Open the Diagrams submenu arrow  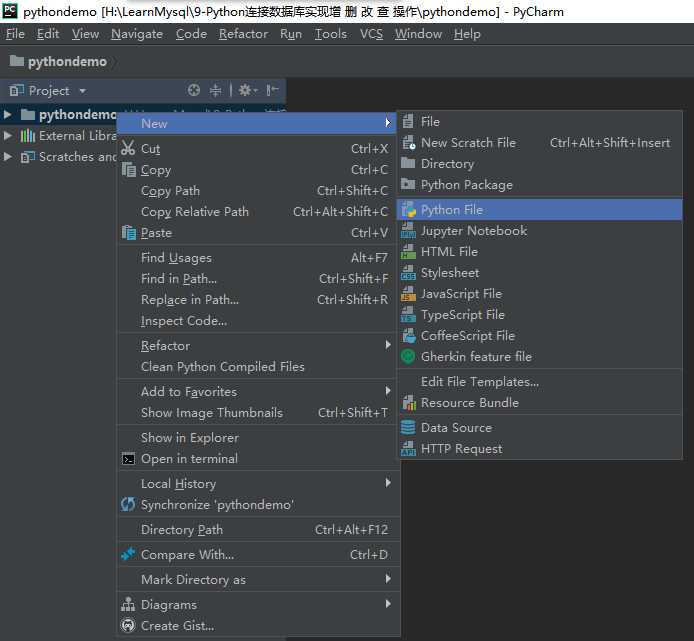[x=388, y=604]
